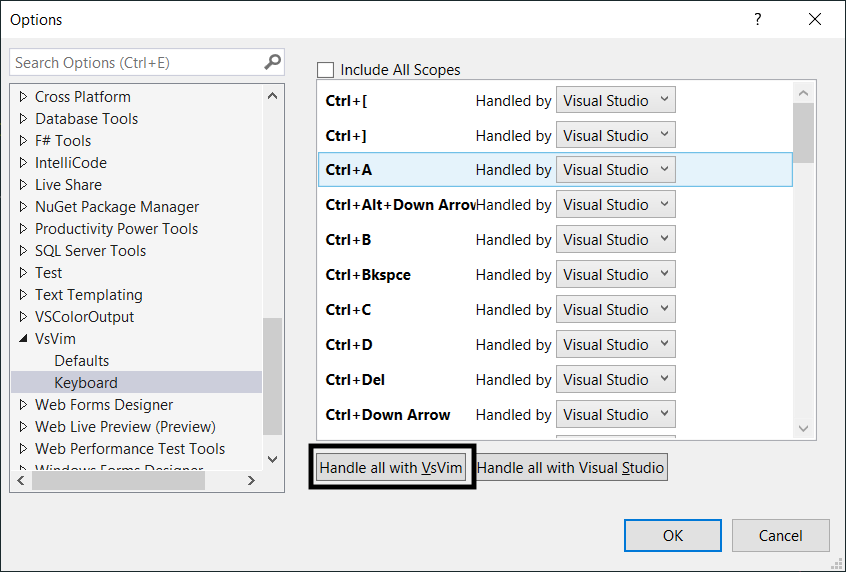This screenshot has width=846, height=572.
Task: Select the Ctrl+[ key binding text
Action: (x=346, y=100)
